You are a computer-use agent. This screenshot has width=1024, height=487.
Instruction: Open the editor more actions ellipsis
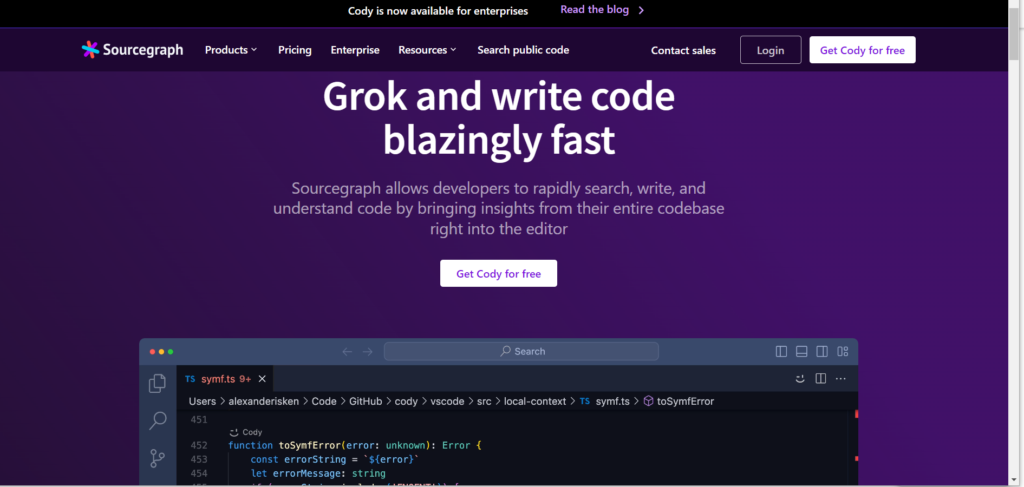841,379
